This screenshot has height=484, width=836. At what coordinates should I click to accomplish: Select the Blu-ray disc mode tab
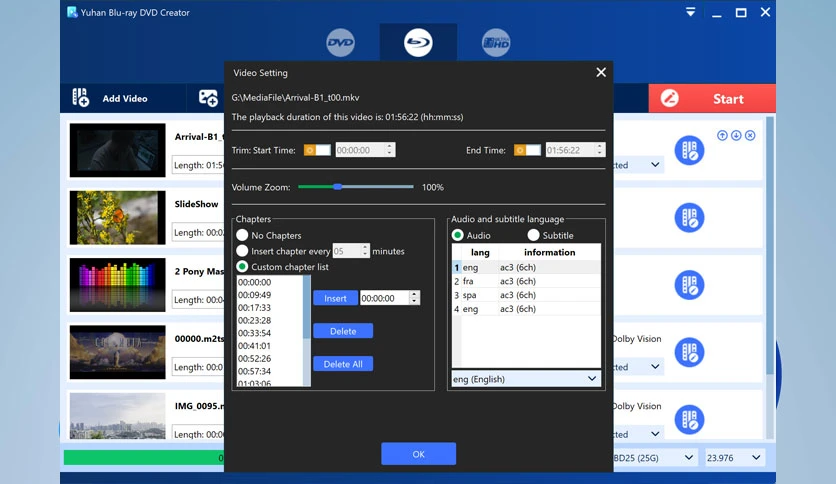pyautogui.click(x=418, y=43)
